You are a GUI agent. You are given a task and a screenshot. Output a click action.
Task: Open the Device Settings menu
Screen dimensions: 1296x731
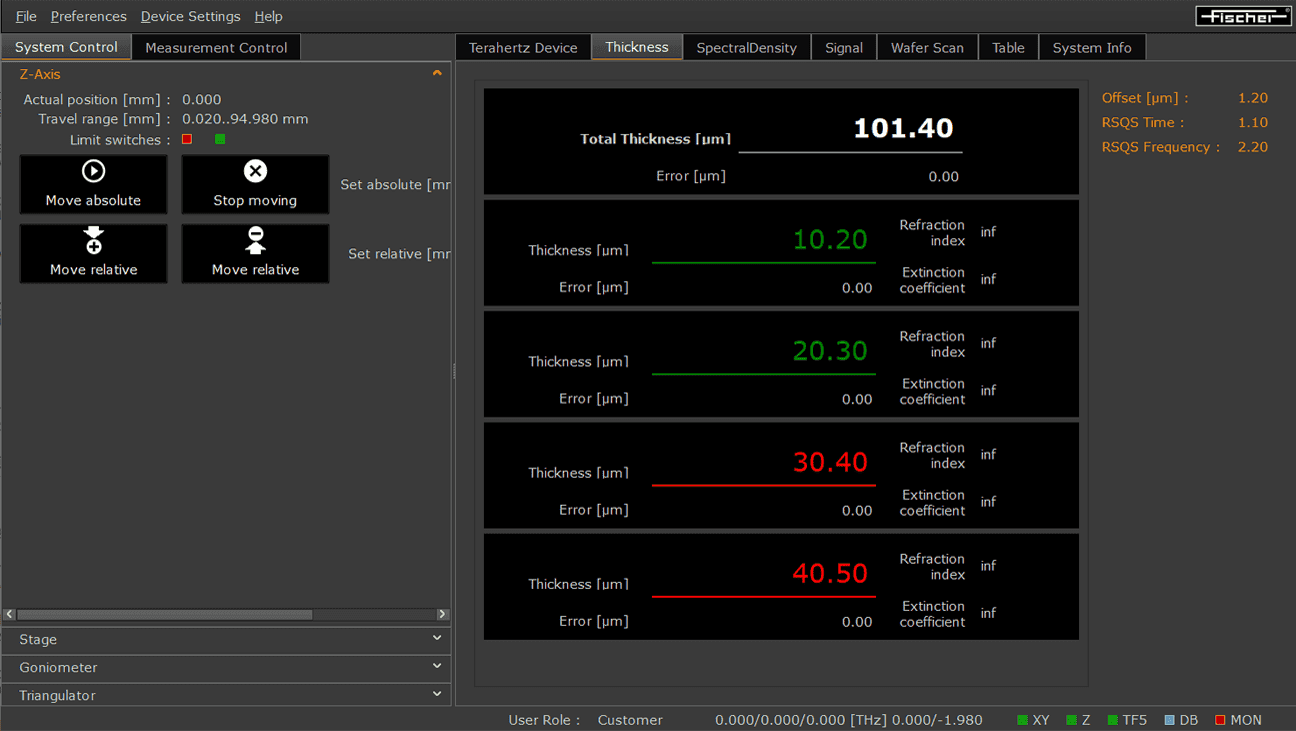pos(190,16)
